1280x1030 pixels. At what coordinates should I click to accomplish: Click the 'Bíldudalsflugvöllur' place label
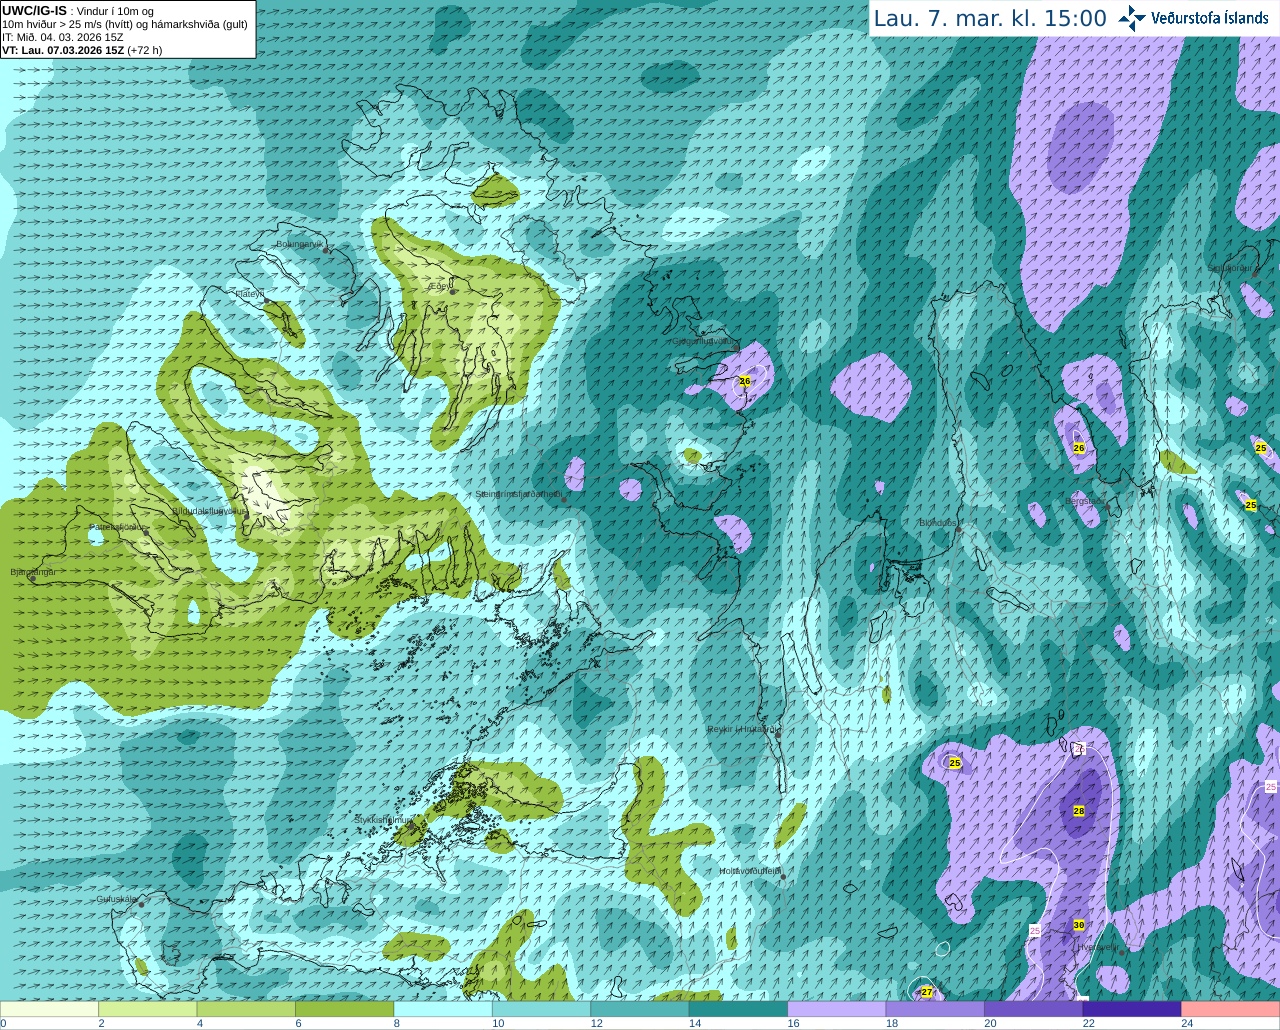(x=209, y=510)
